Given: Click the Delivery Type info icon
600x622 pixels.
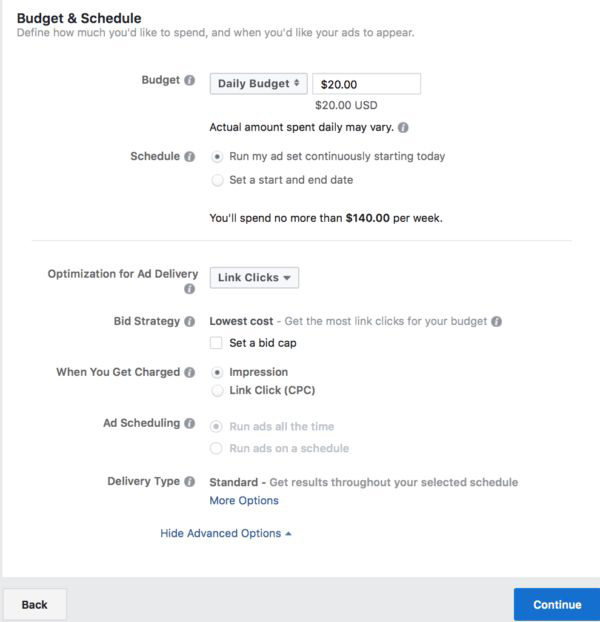Looking at the screenshot, I should pos(190,482).
